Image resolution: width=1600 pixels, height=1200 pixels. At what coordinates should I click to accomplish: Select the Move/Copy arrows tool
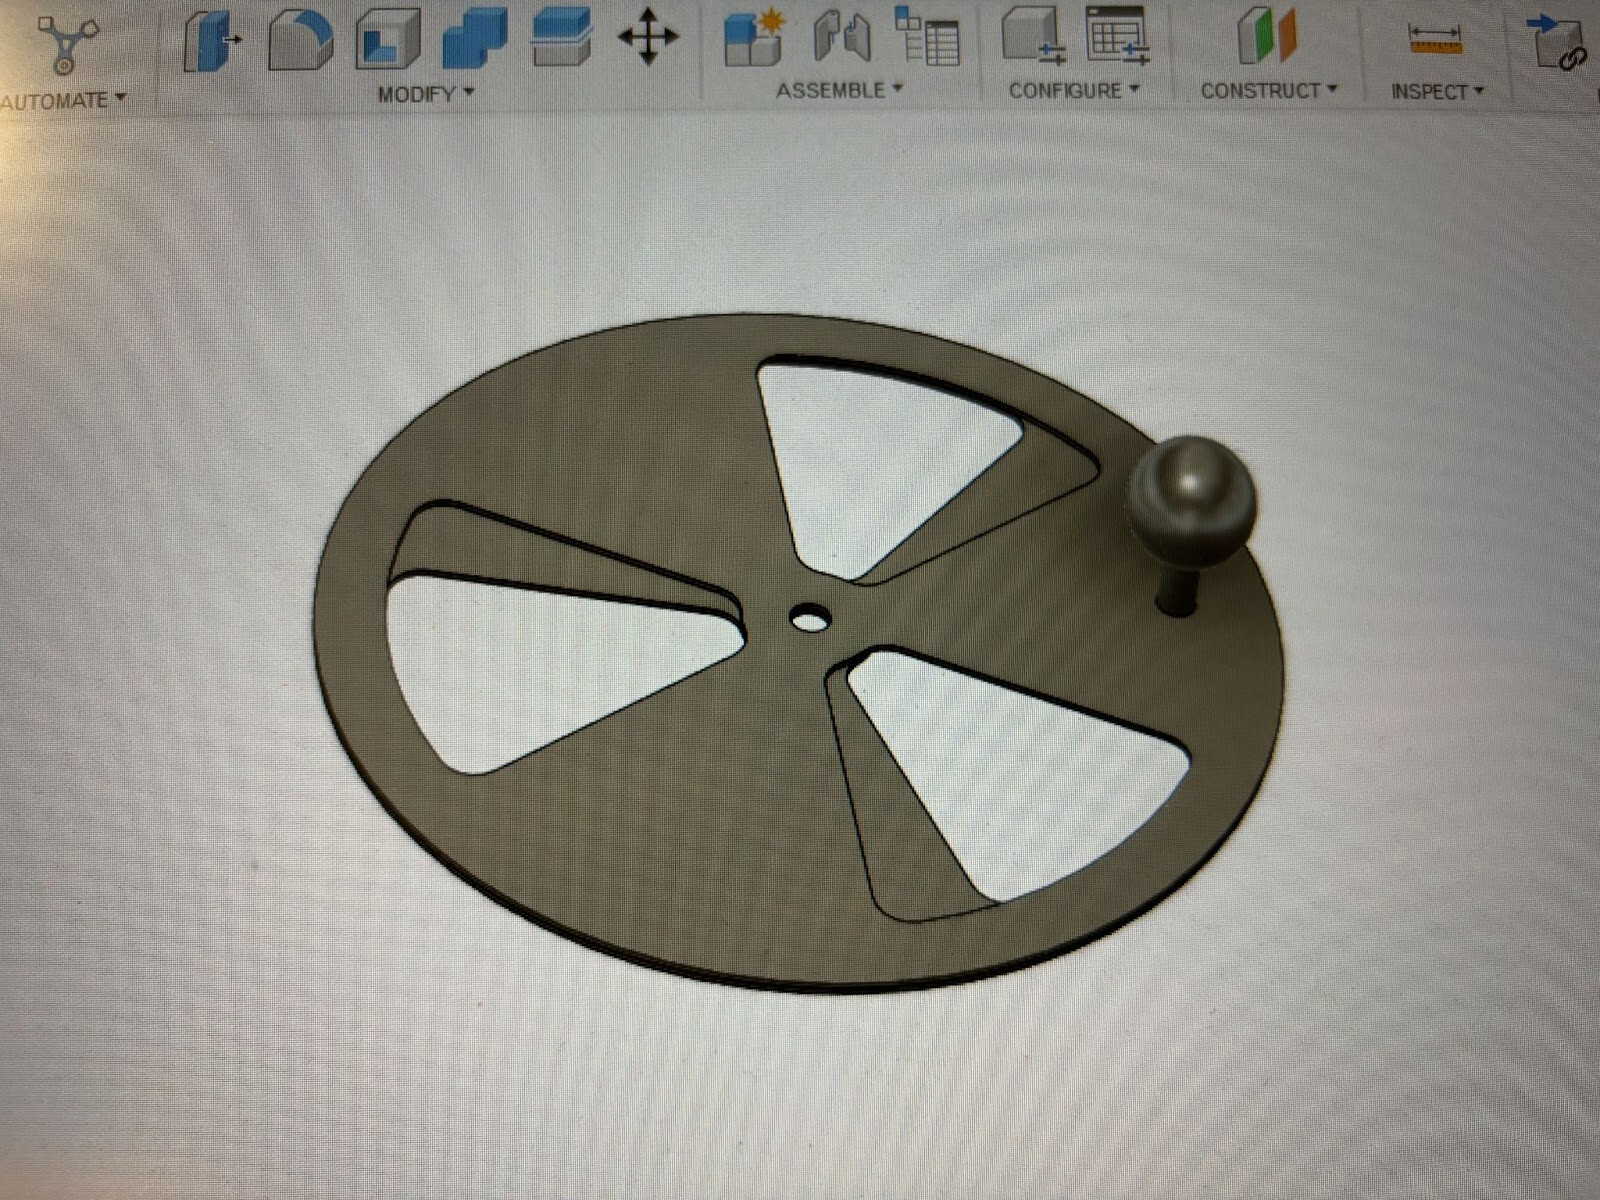coord(648,38)
